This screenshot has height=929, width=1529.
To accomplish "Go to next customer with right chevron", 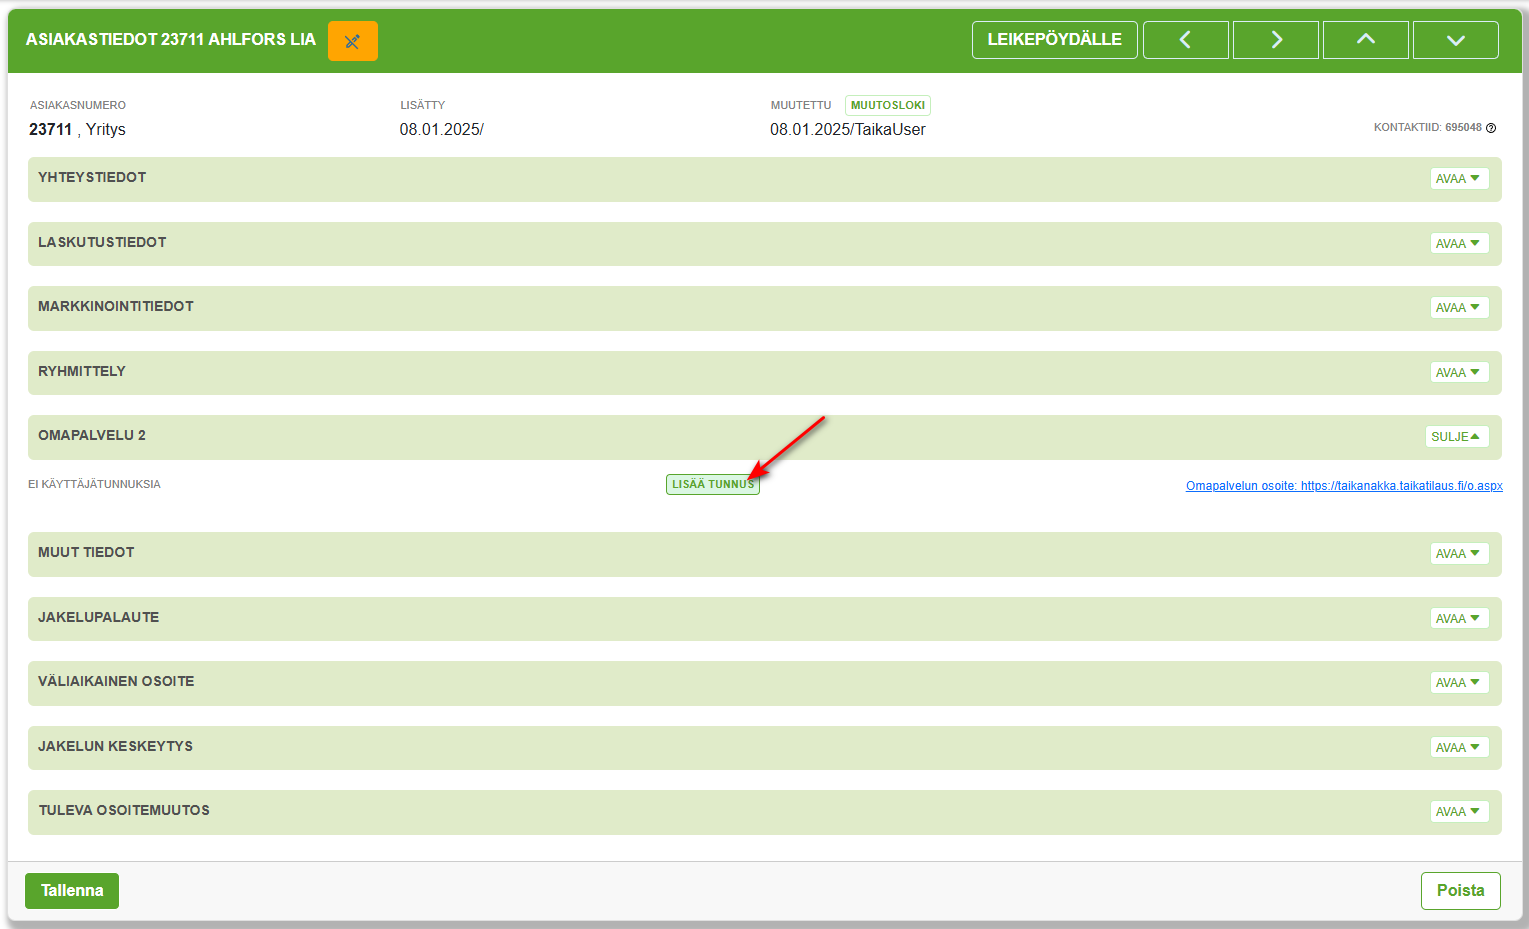I will coord(1276,40).
